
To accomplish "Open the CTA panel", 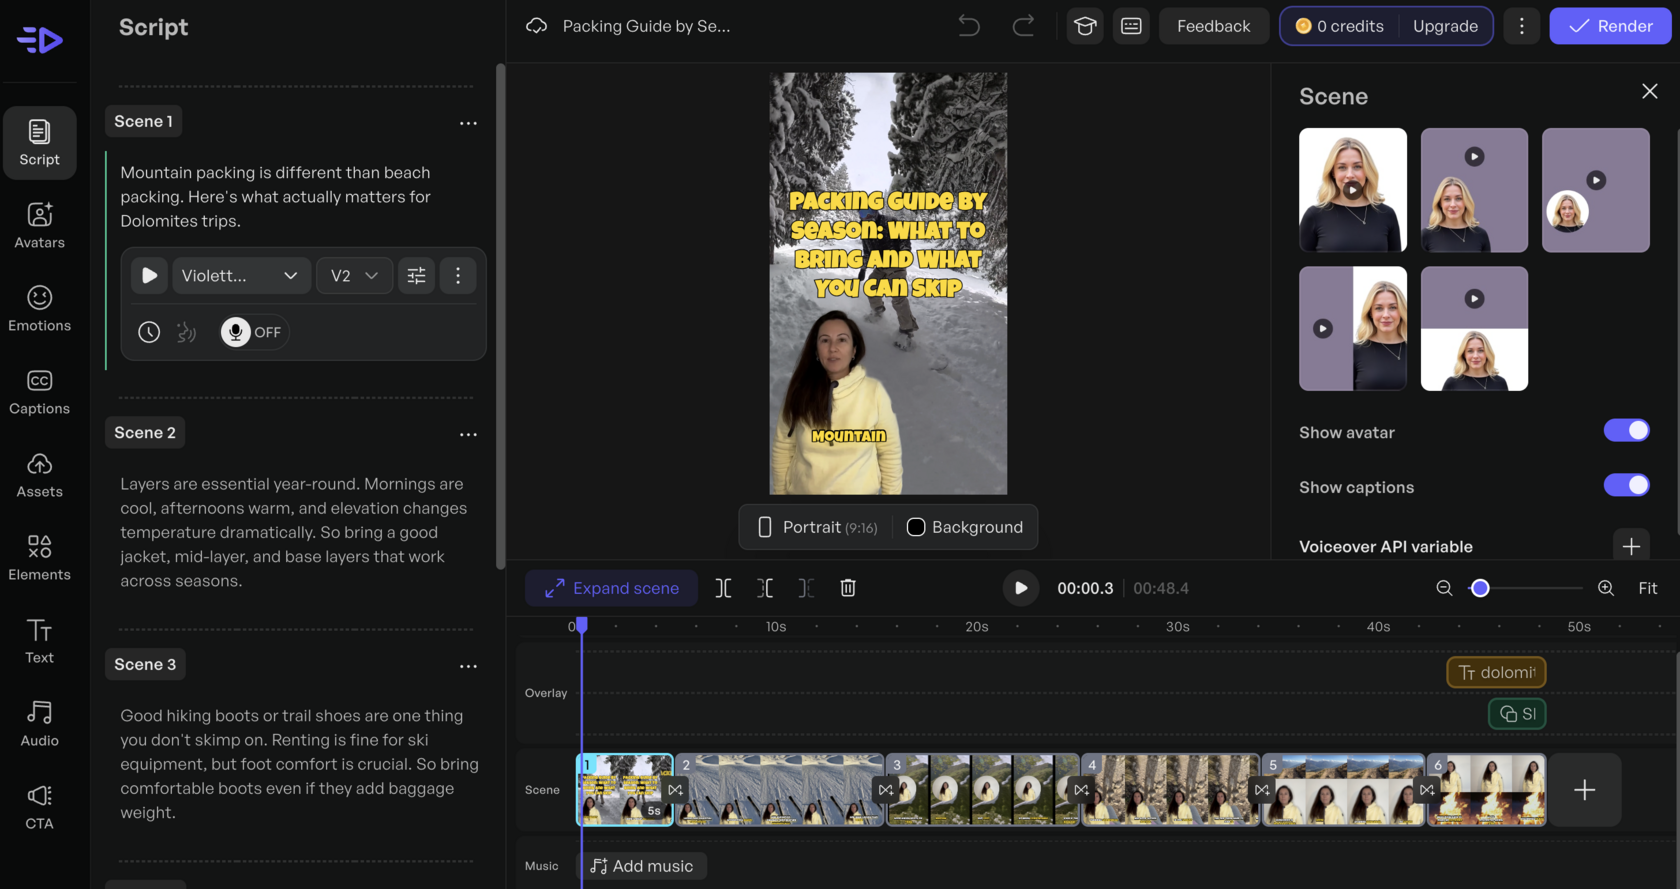I will (39, 807).
